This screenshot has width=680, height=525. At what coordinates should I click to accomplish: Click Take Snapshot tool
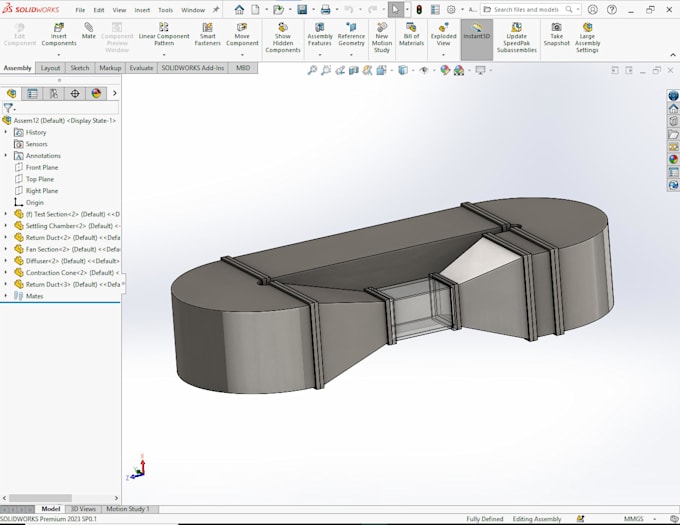tap(556, 35)
